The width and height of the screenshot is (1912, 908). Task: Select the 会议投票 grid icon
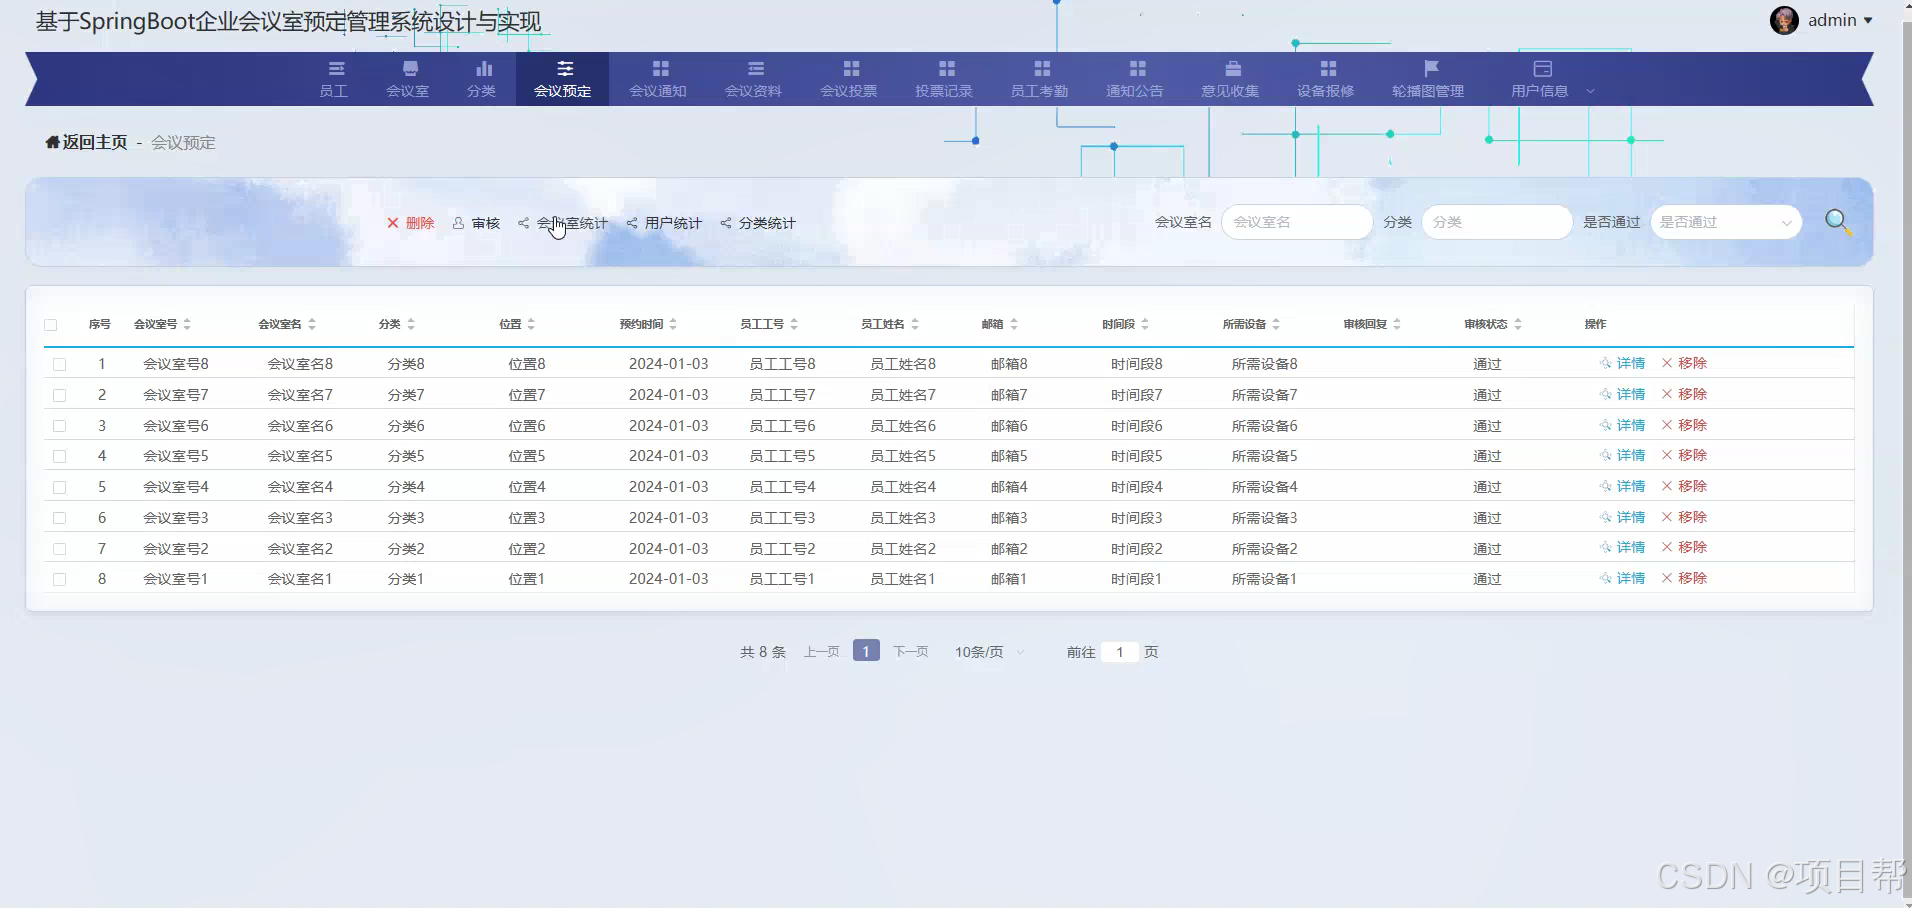click(851, 68)
